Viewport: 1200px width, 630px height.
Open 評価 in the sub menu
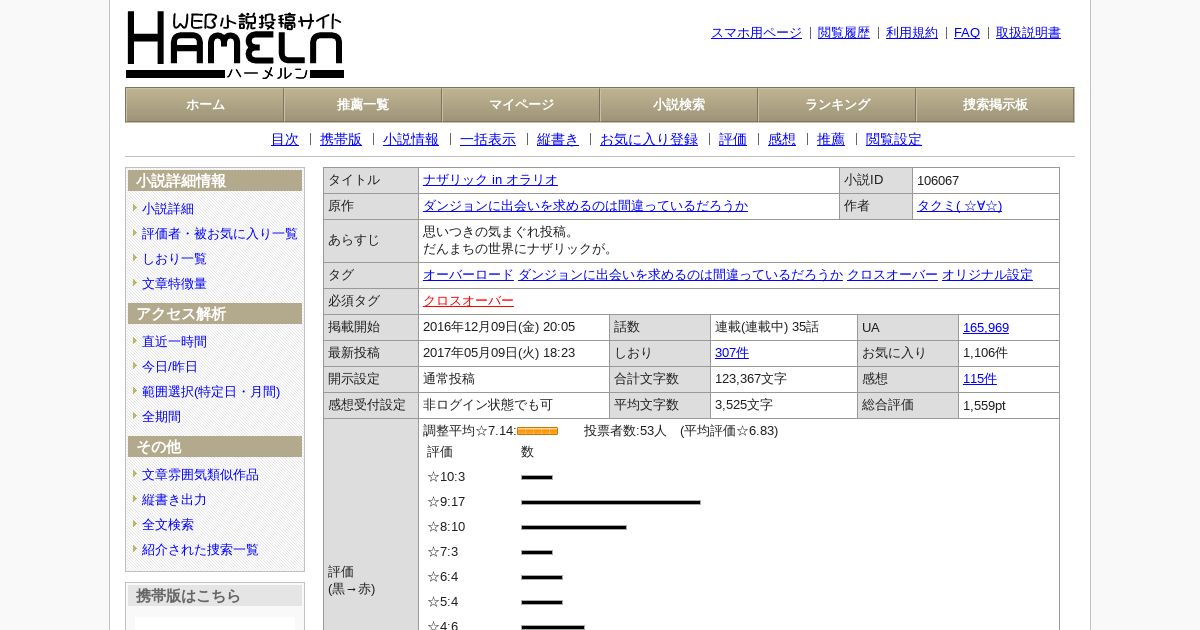733,140
